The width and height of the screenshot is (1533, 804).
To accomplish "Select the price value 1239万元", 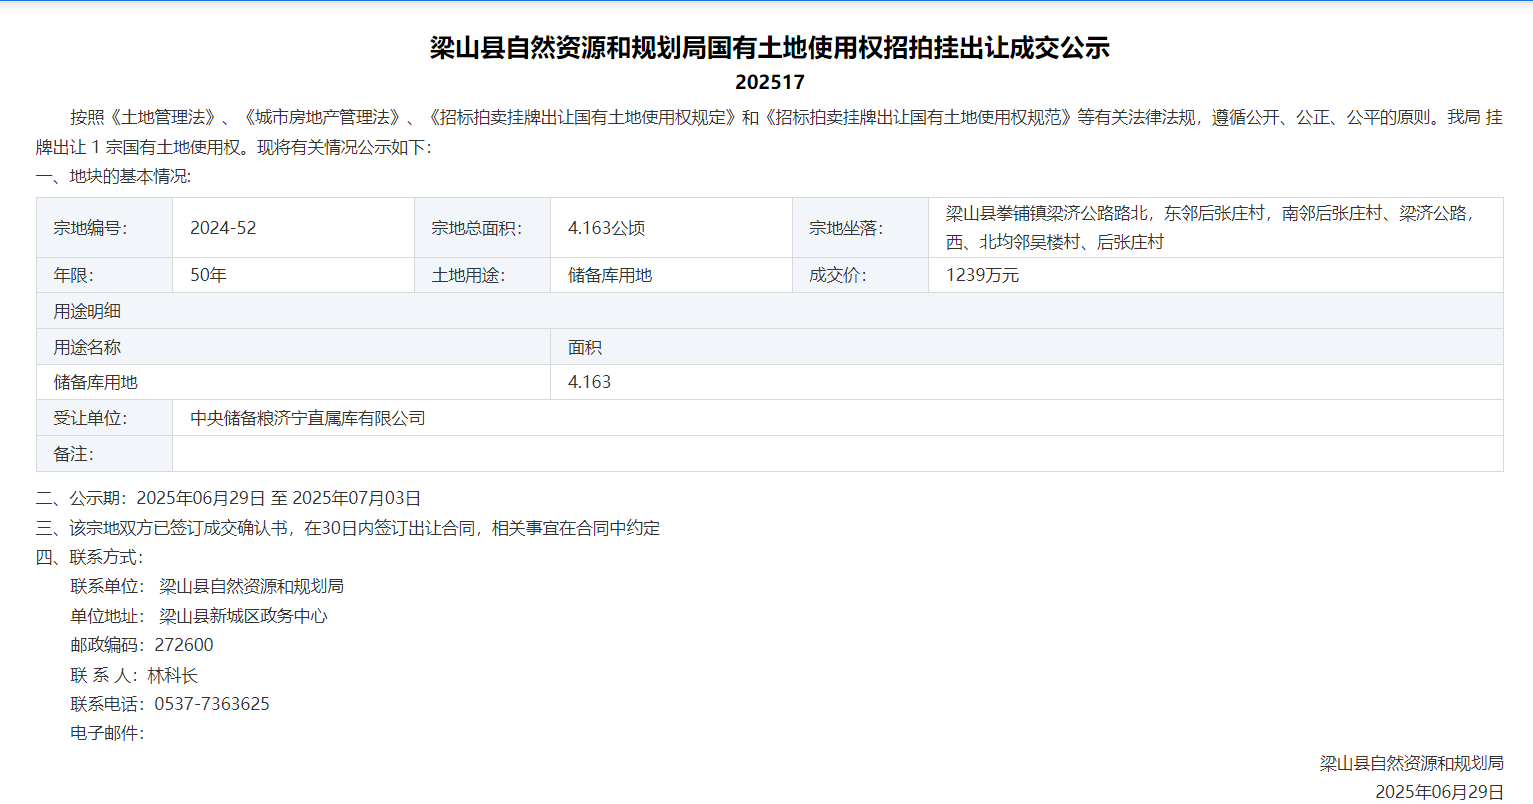I will (982, 275).
